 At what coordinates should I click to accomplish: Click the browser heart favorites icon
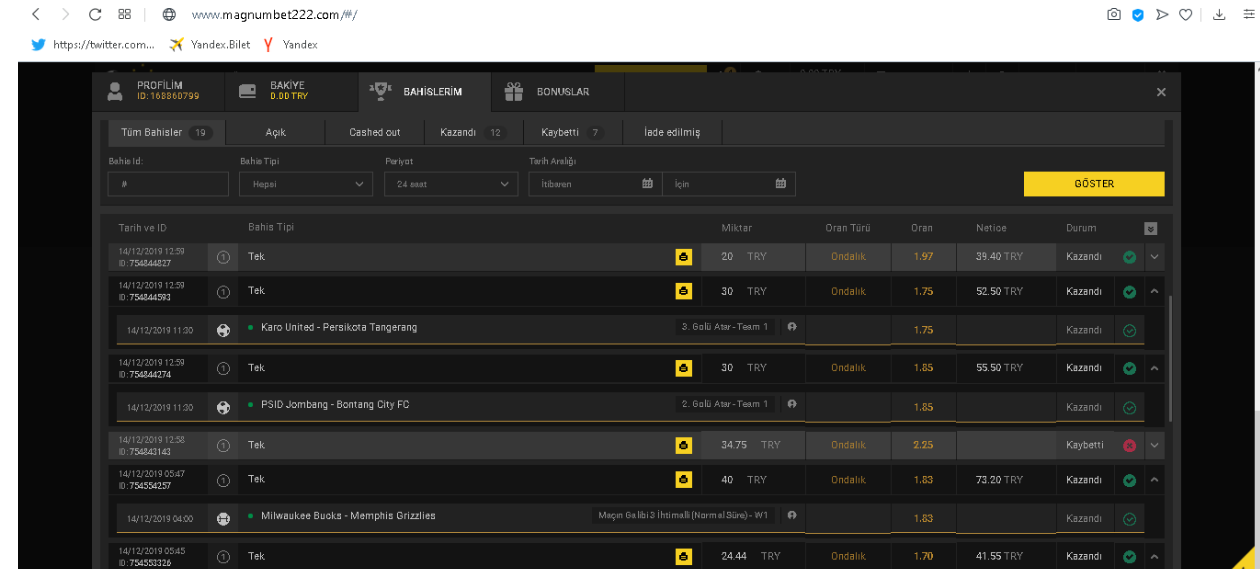[1185, 14]
